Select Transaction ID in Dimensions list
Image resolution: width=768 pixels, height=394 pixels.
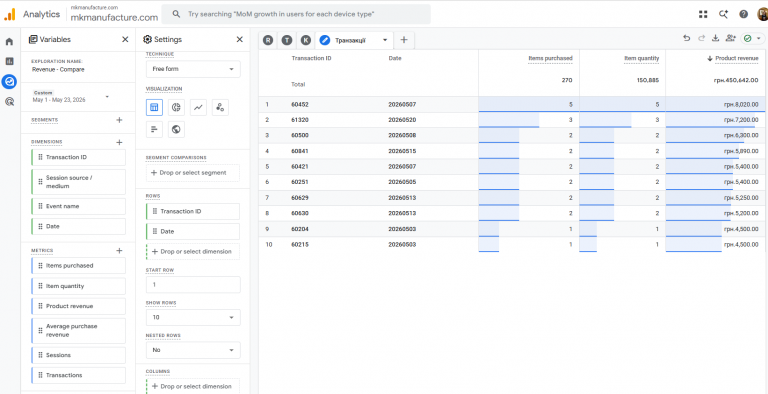coord(78,157)
